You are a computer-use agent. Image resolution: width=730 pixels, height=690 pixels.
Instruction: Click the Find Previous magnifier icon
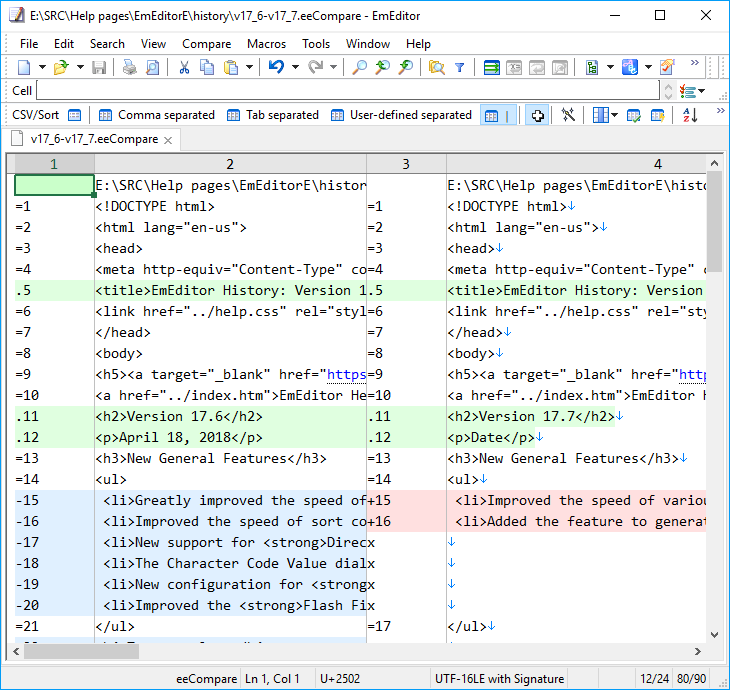pyautogui.click(x=382, y=67)
